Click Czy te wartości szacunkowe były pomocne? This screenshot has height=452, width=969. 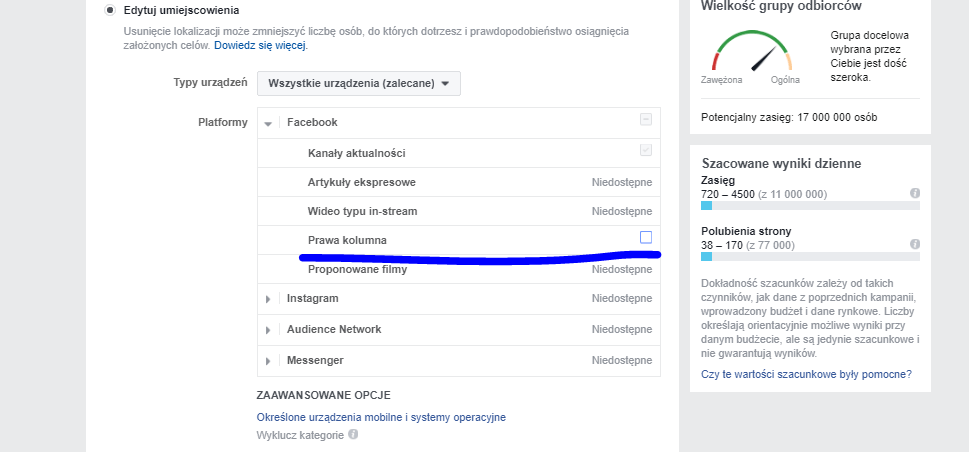(x=806, y=375)
